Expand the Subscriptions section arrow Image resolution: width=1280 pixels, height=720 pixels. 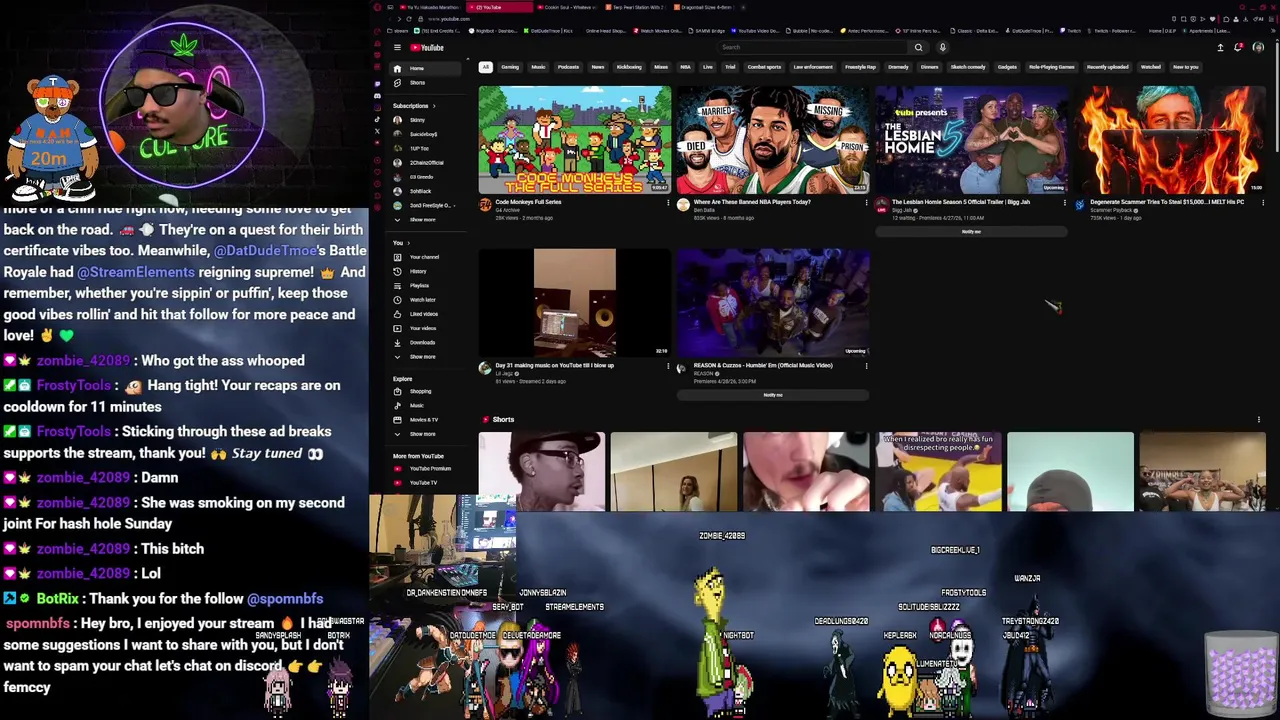click(x=434, y=105)
